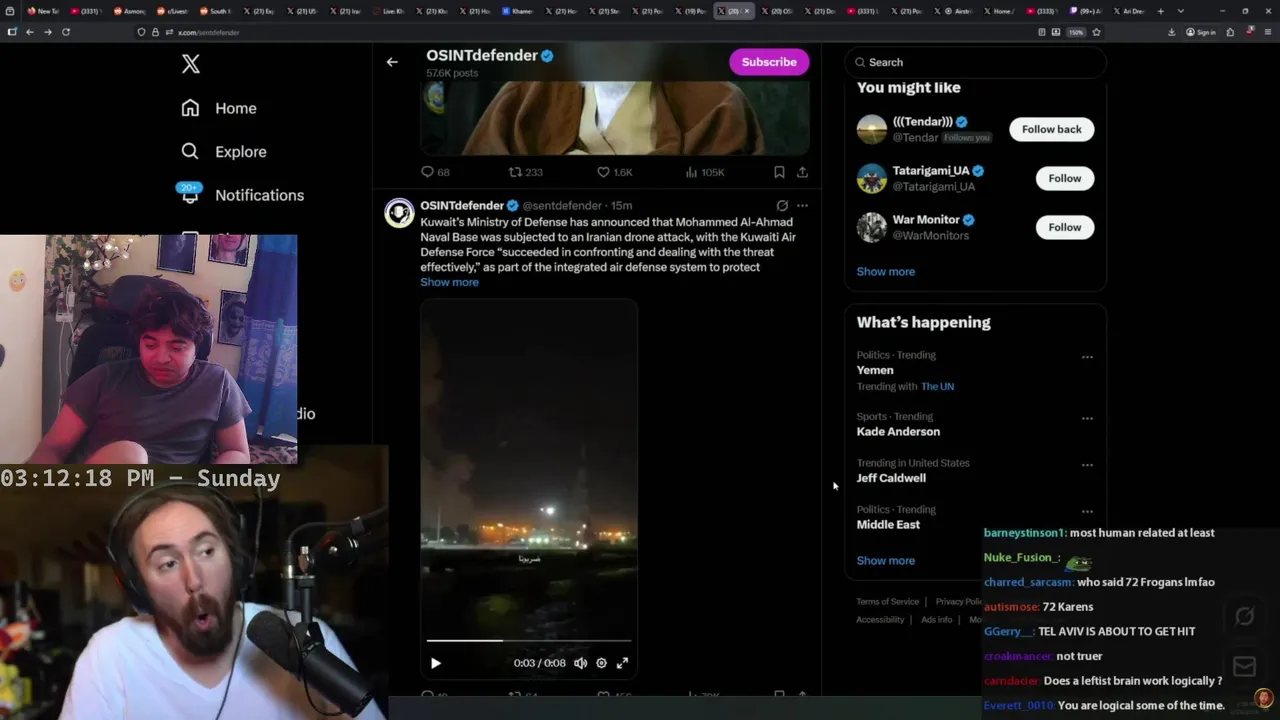Viewport: 1280px width, 720px height.
Task: Open the Yemen trending topic
Action: click(x=875, y=370)
